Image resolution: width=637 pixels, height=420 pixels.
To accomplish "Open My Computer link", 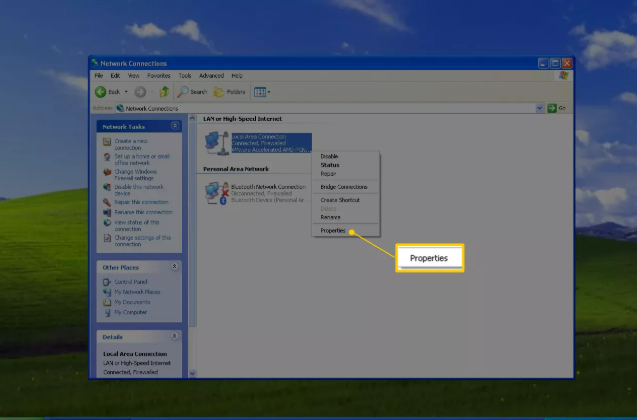I will 130,312.
